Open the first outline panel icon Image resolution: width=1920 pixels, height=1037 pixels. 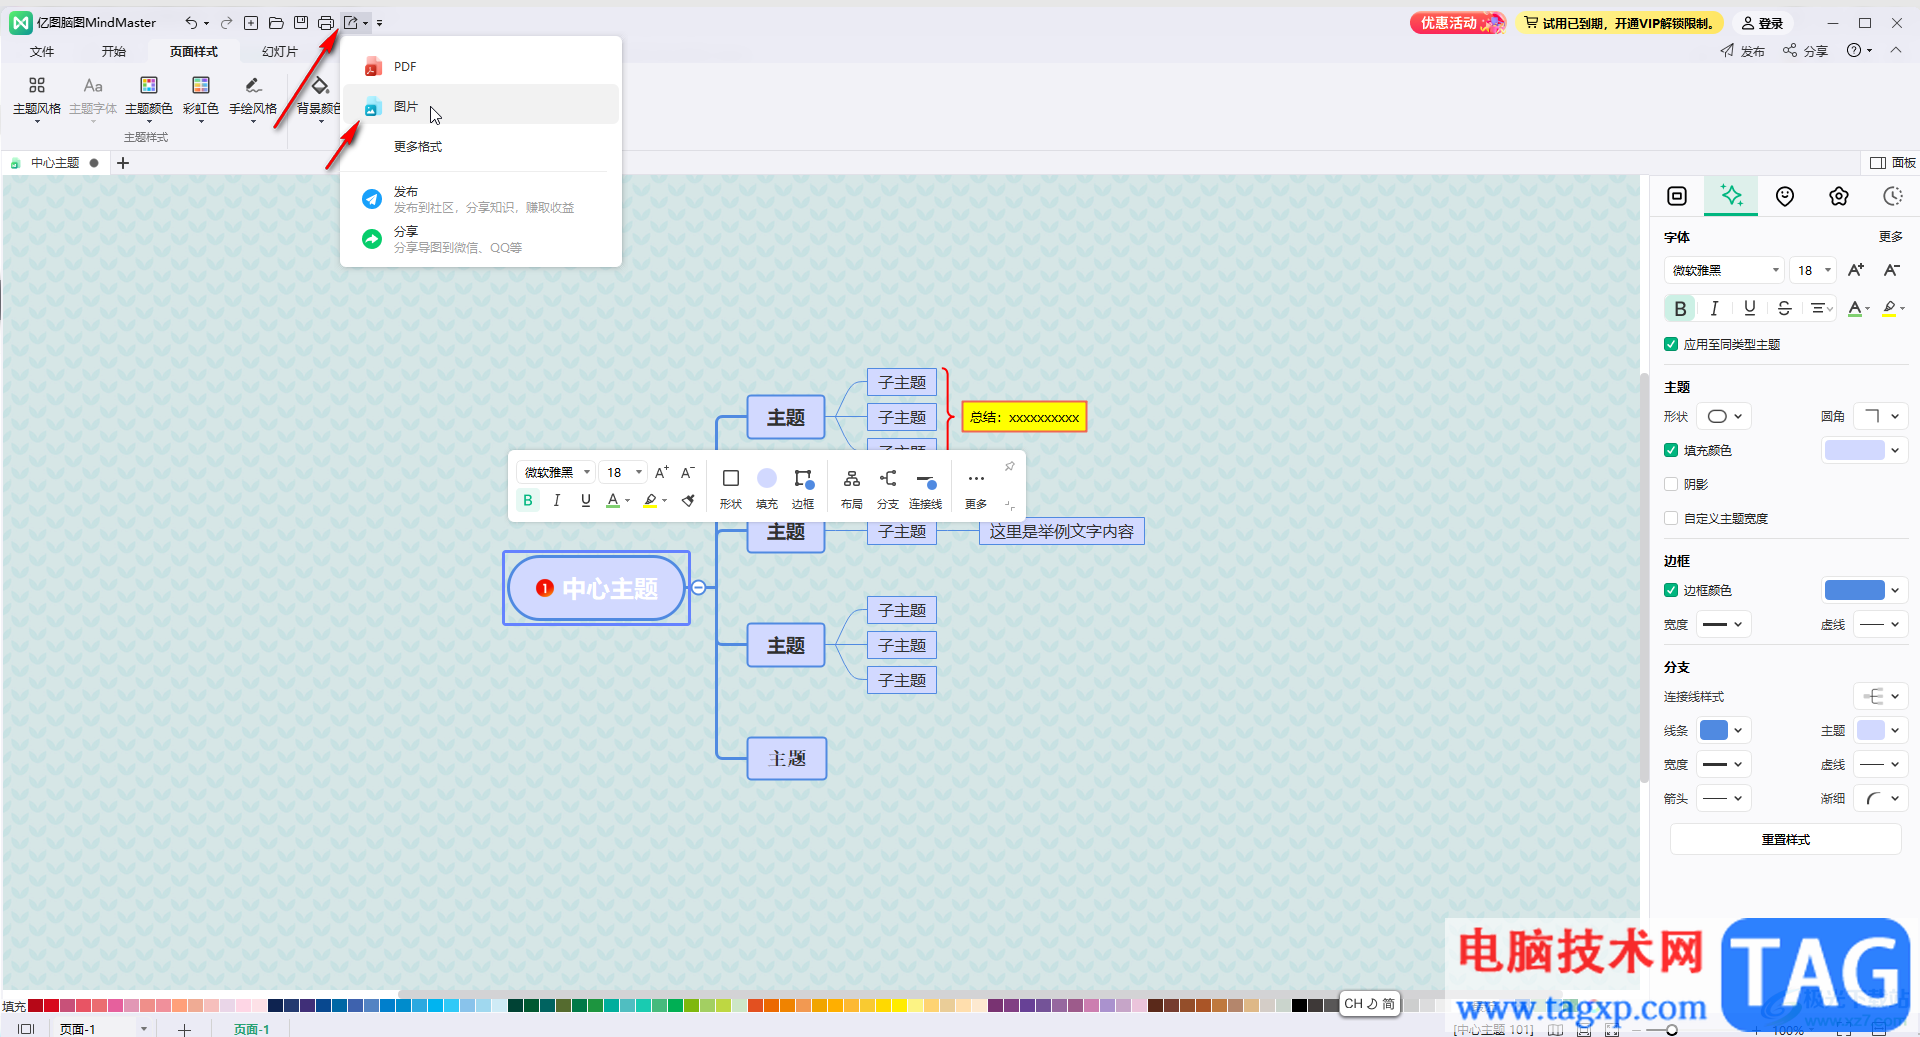pyautogui.click(x=1677, y=196)
